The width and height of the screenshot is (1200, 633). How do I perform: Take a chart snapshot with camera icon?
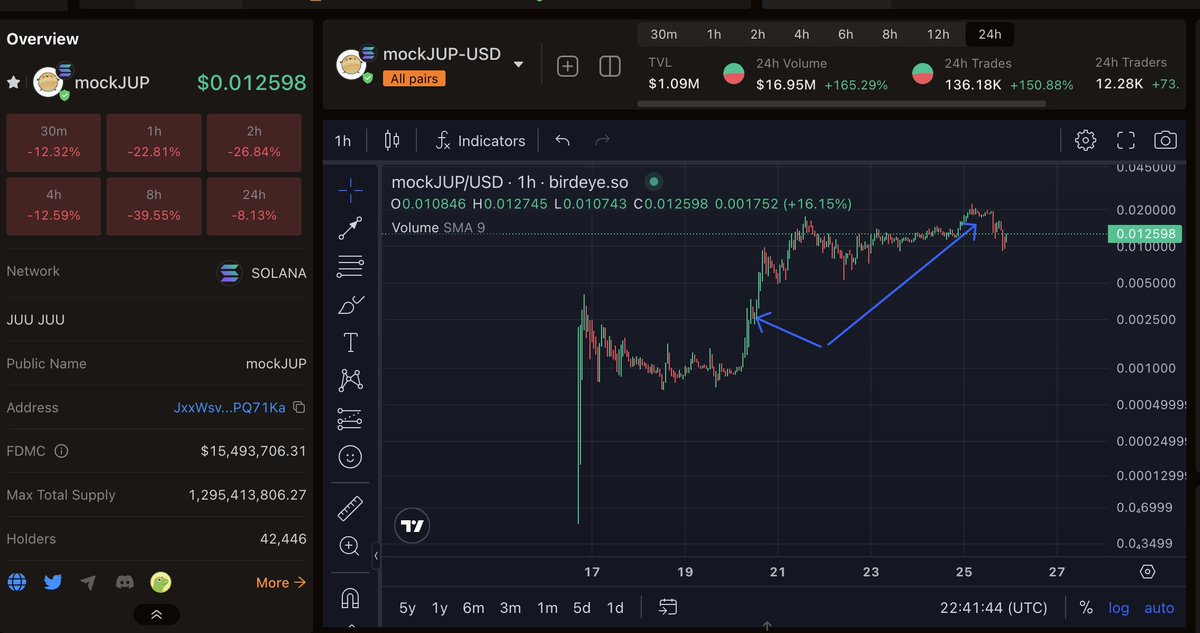point(1165,140)
